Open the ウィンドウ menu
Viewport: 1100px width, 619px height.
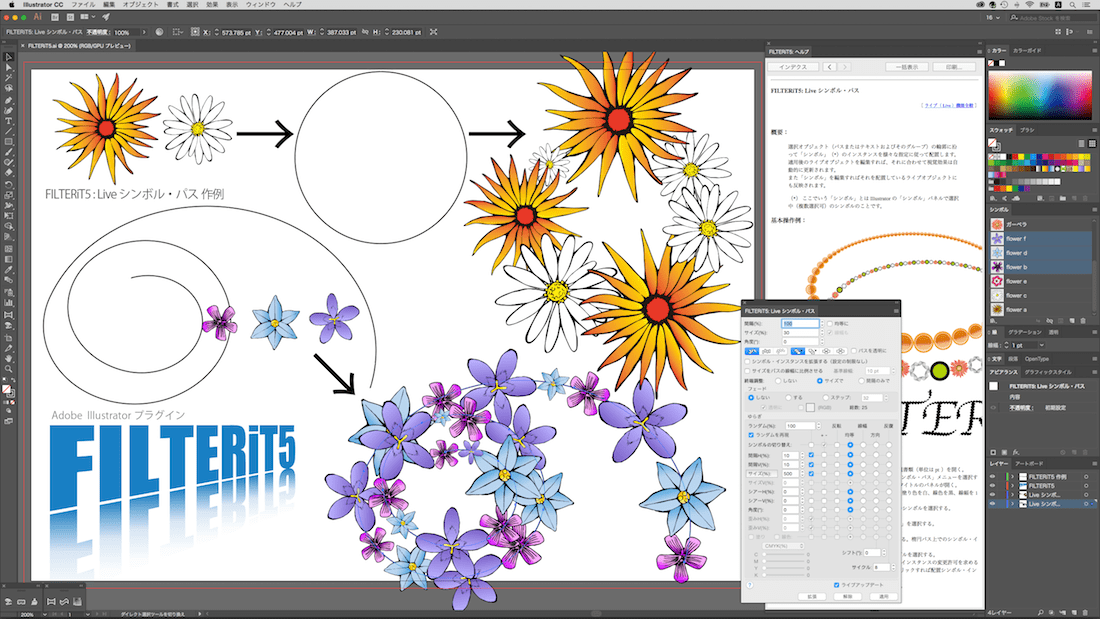260,4
